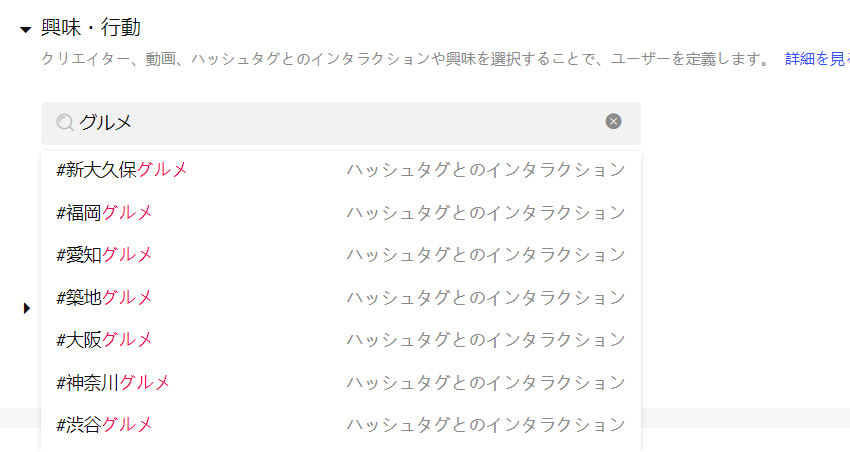Select the #福岡グルメ suggestion
The height and width of the screenshot is (452, 850).
tap(340, 212)
